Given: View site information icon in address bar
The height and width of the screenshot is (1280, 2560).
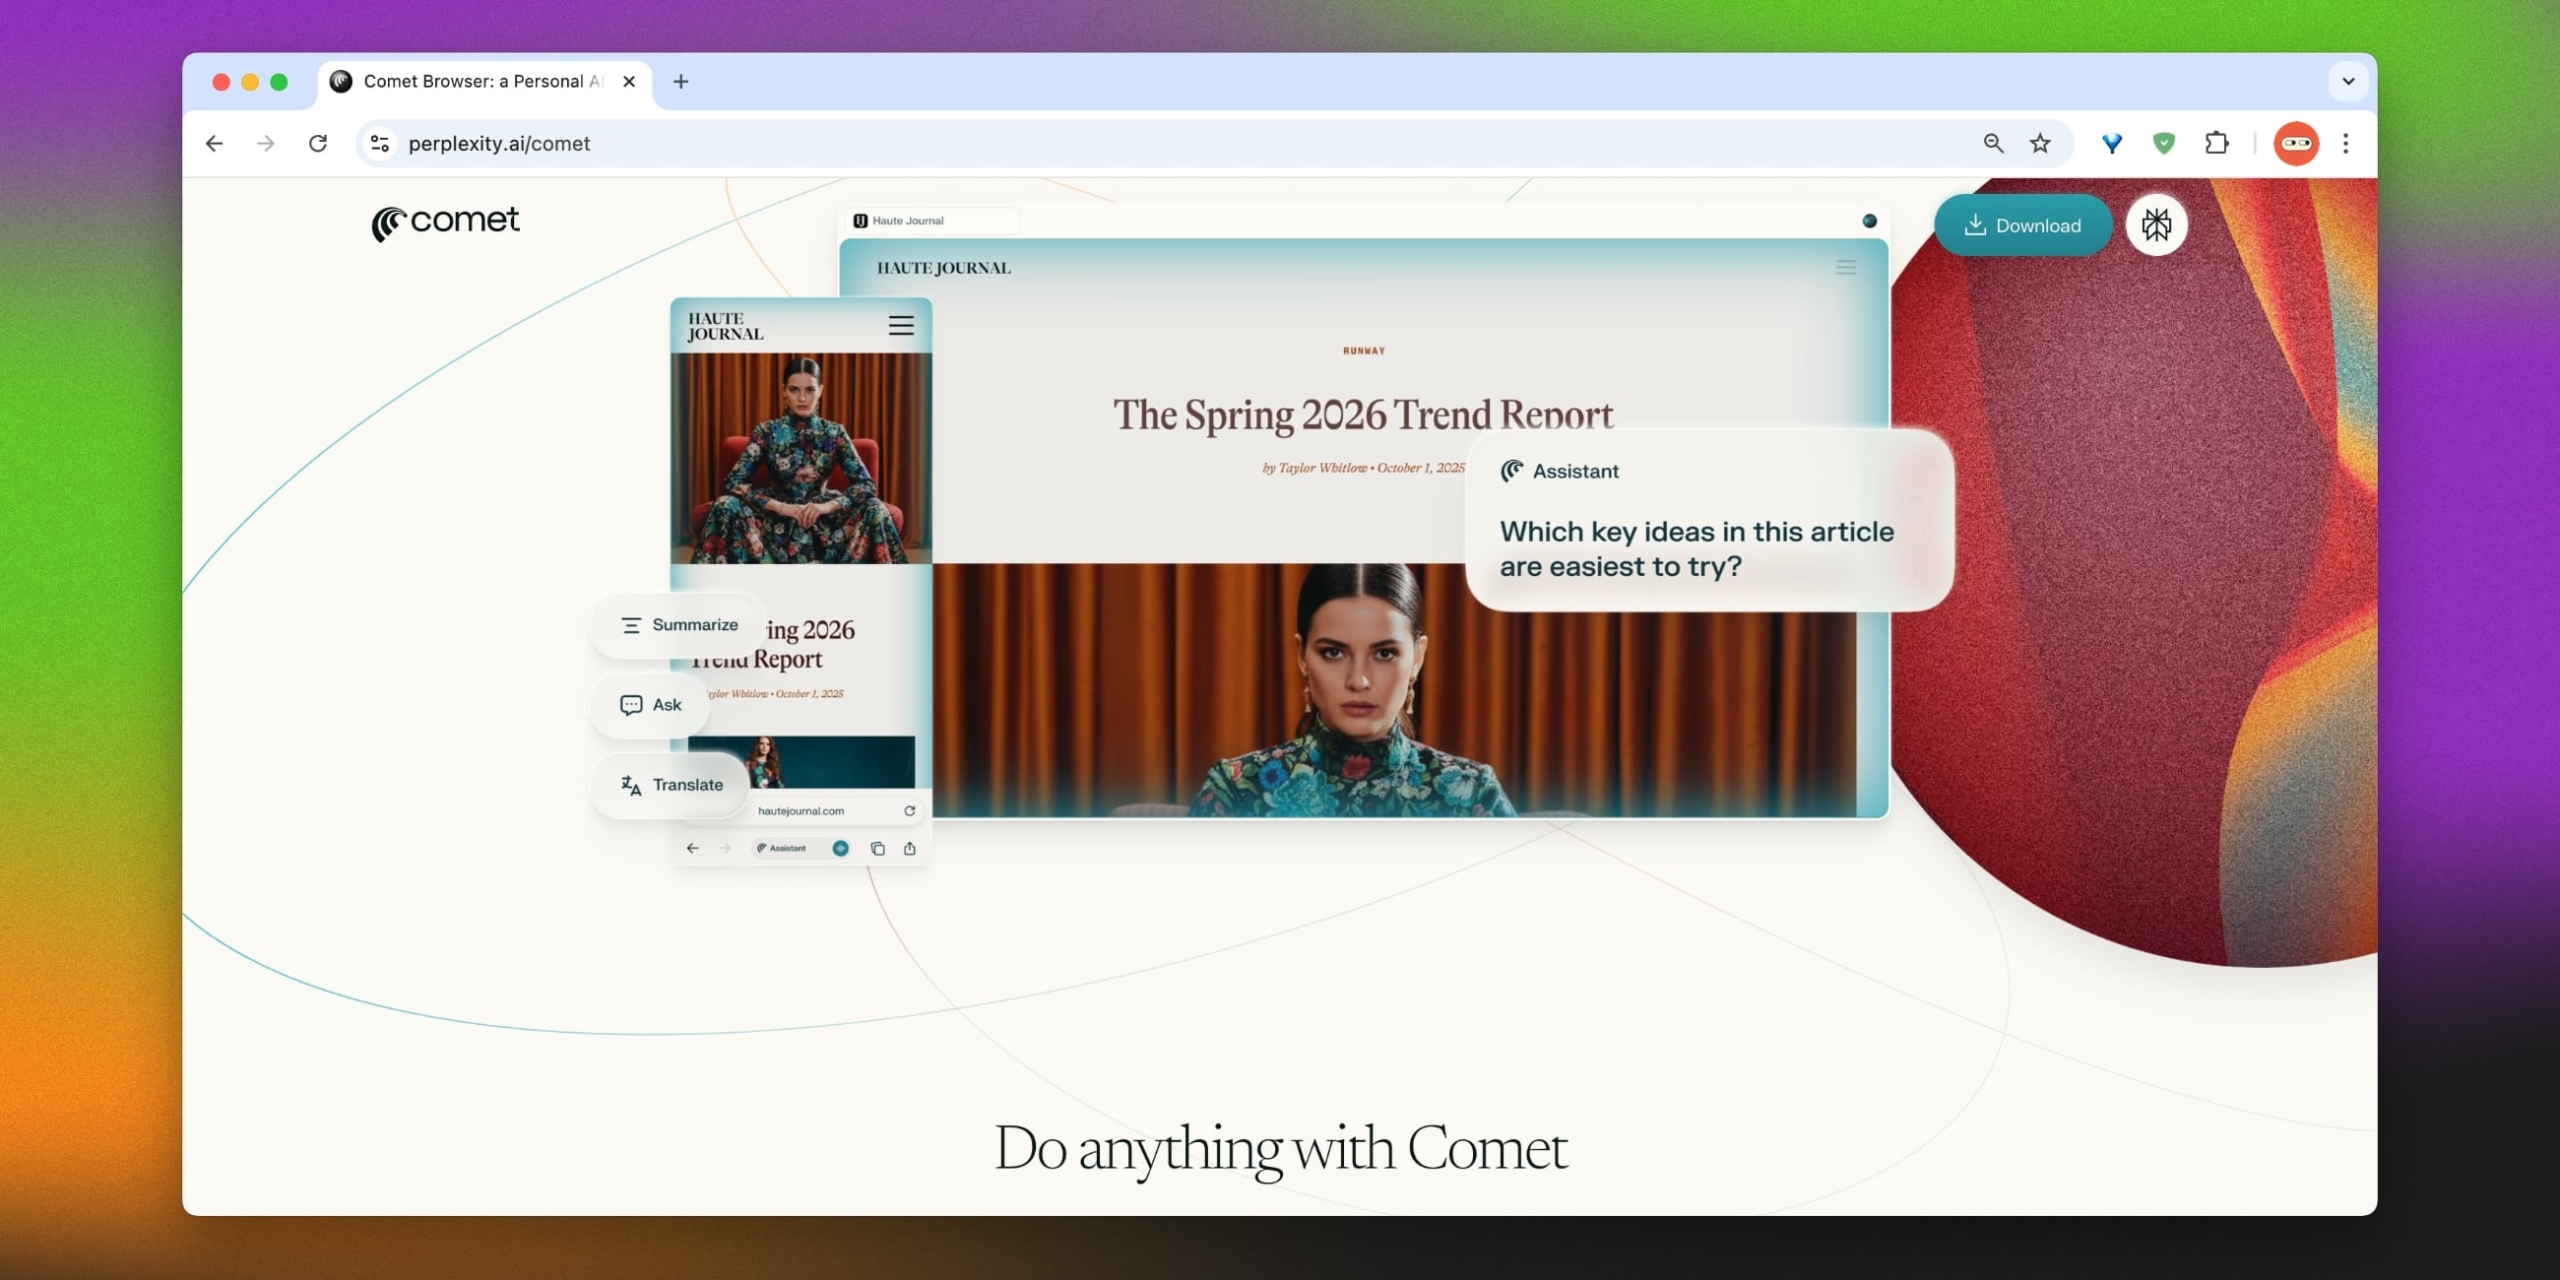Looking at the screenshot, I should click(x=380, y=144).
